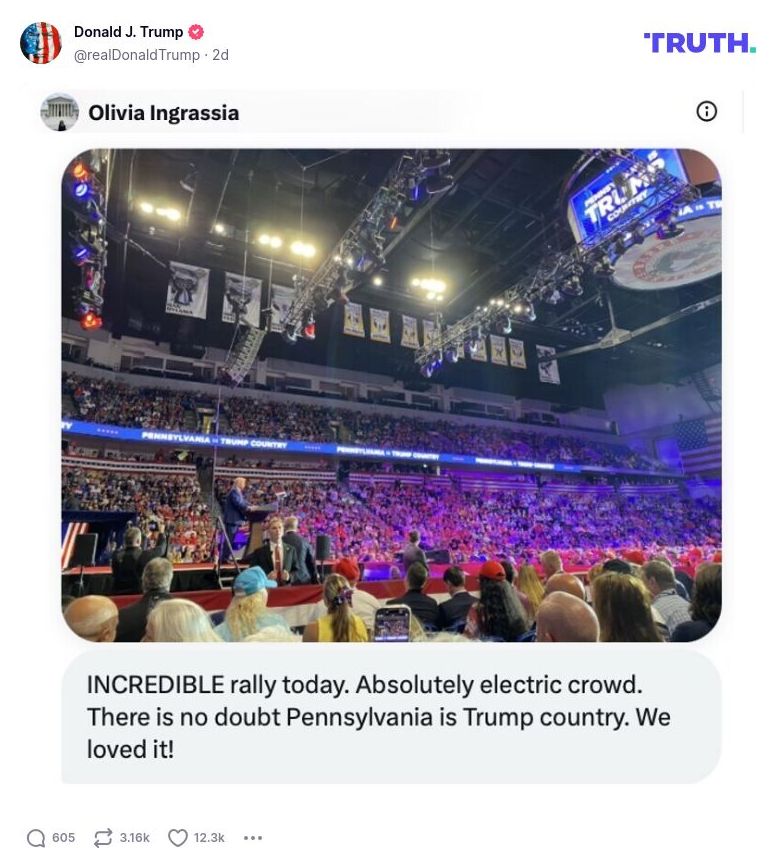Open the rally crowd photo
The height and width of the screenshot is (868, 777).
(390, 394)
